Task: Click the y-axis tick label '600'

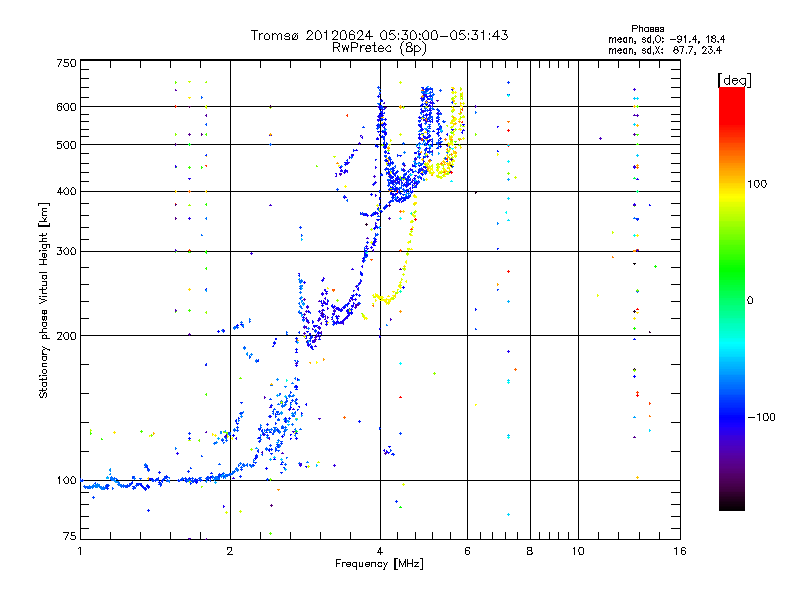Action: (x=67, y=107)
